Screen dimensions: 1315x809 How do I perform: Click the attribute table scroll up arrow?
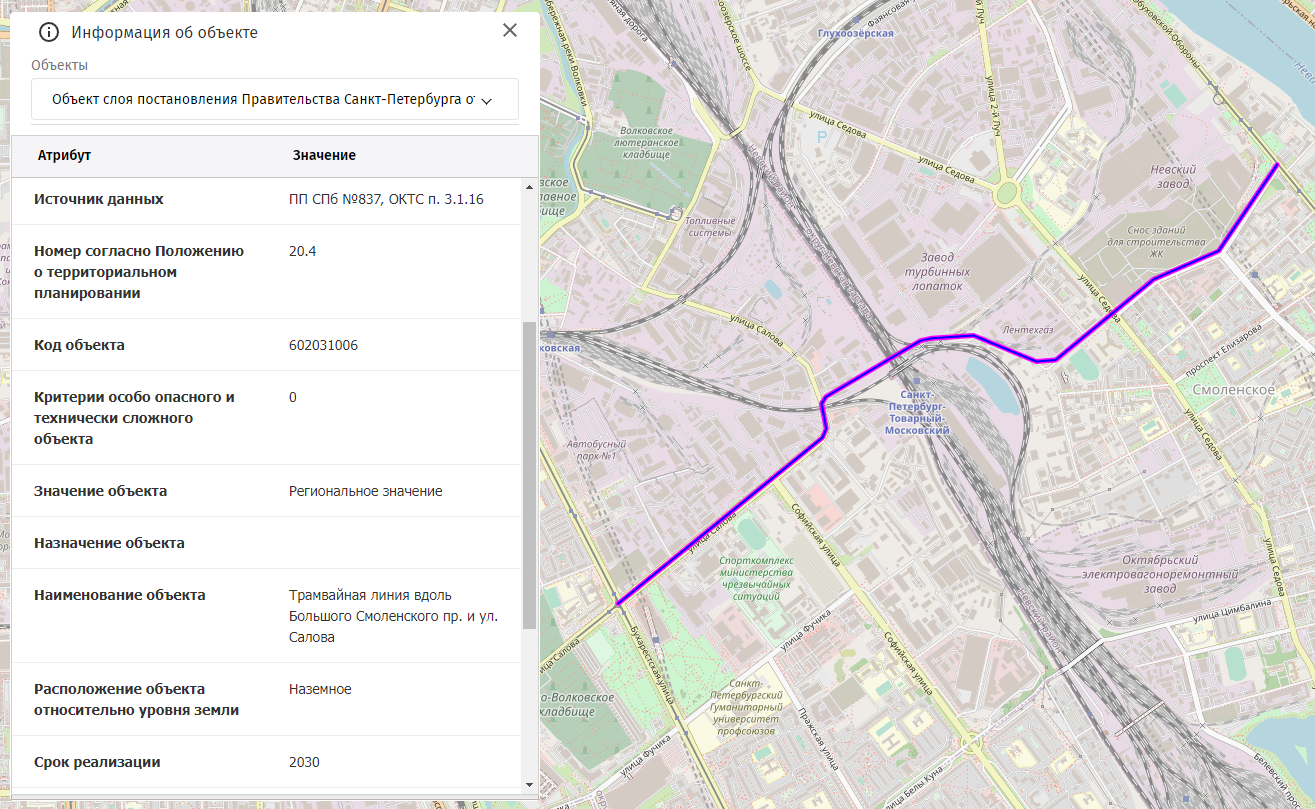pos(529,187)
